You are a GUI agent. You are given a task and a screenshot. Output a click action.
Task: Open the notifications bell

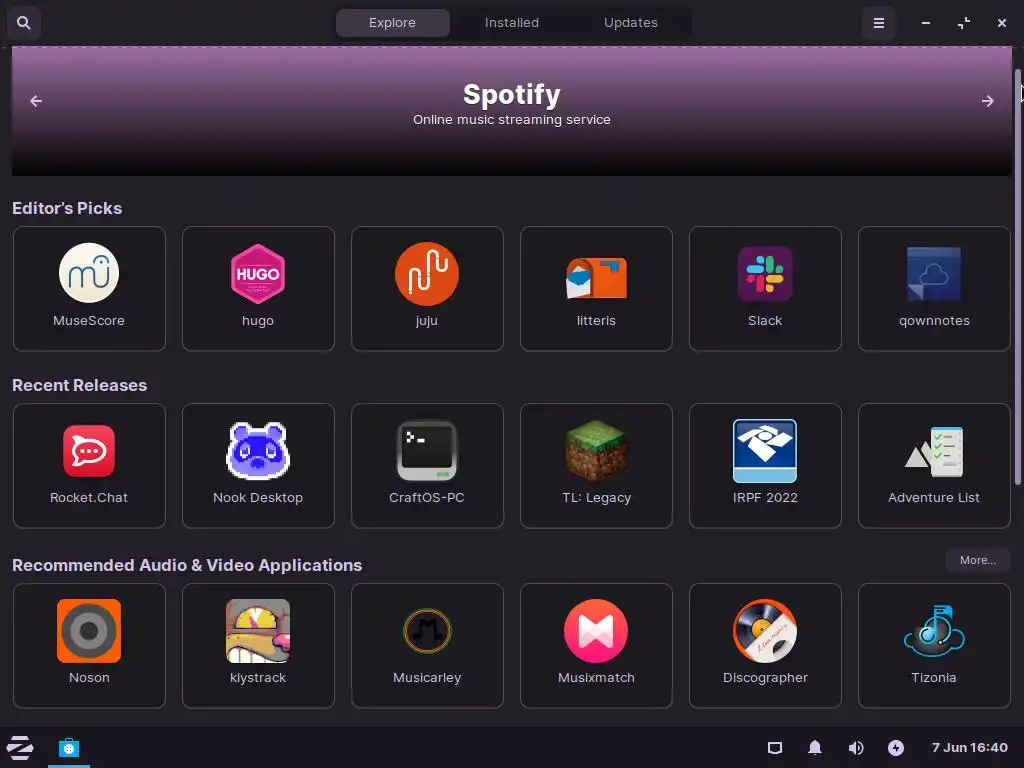(815, 748)
